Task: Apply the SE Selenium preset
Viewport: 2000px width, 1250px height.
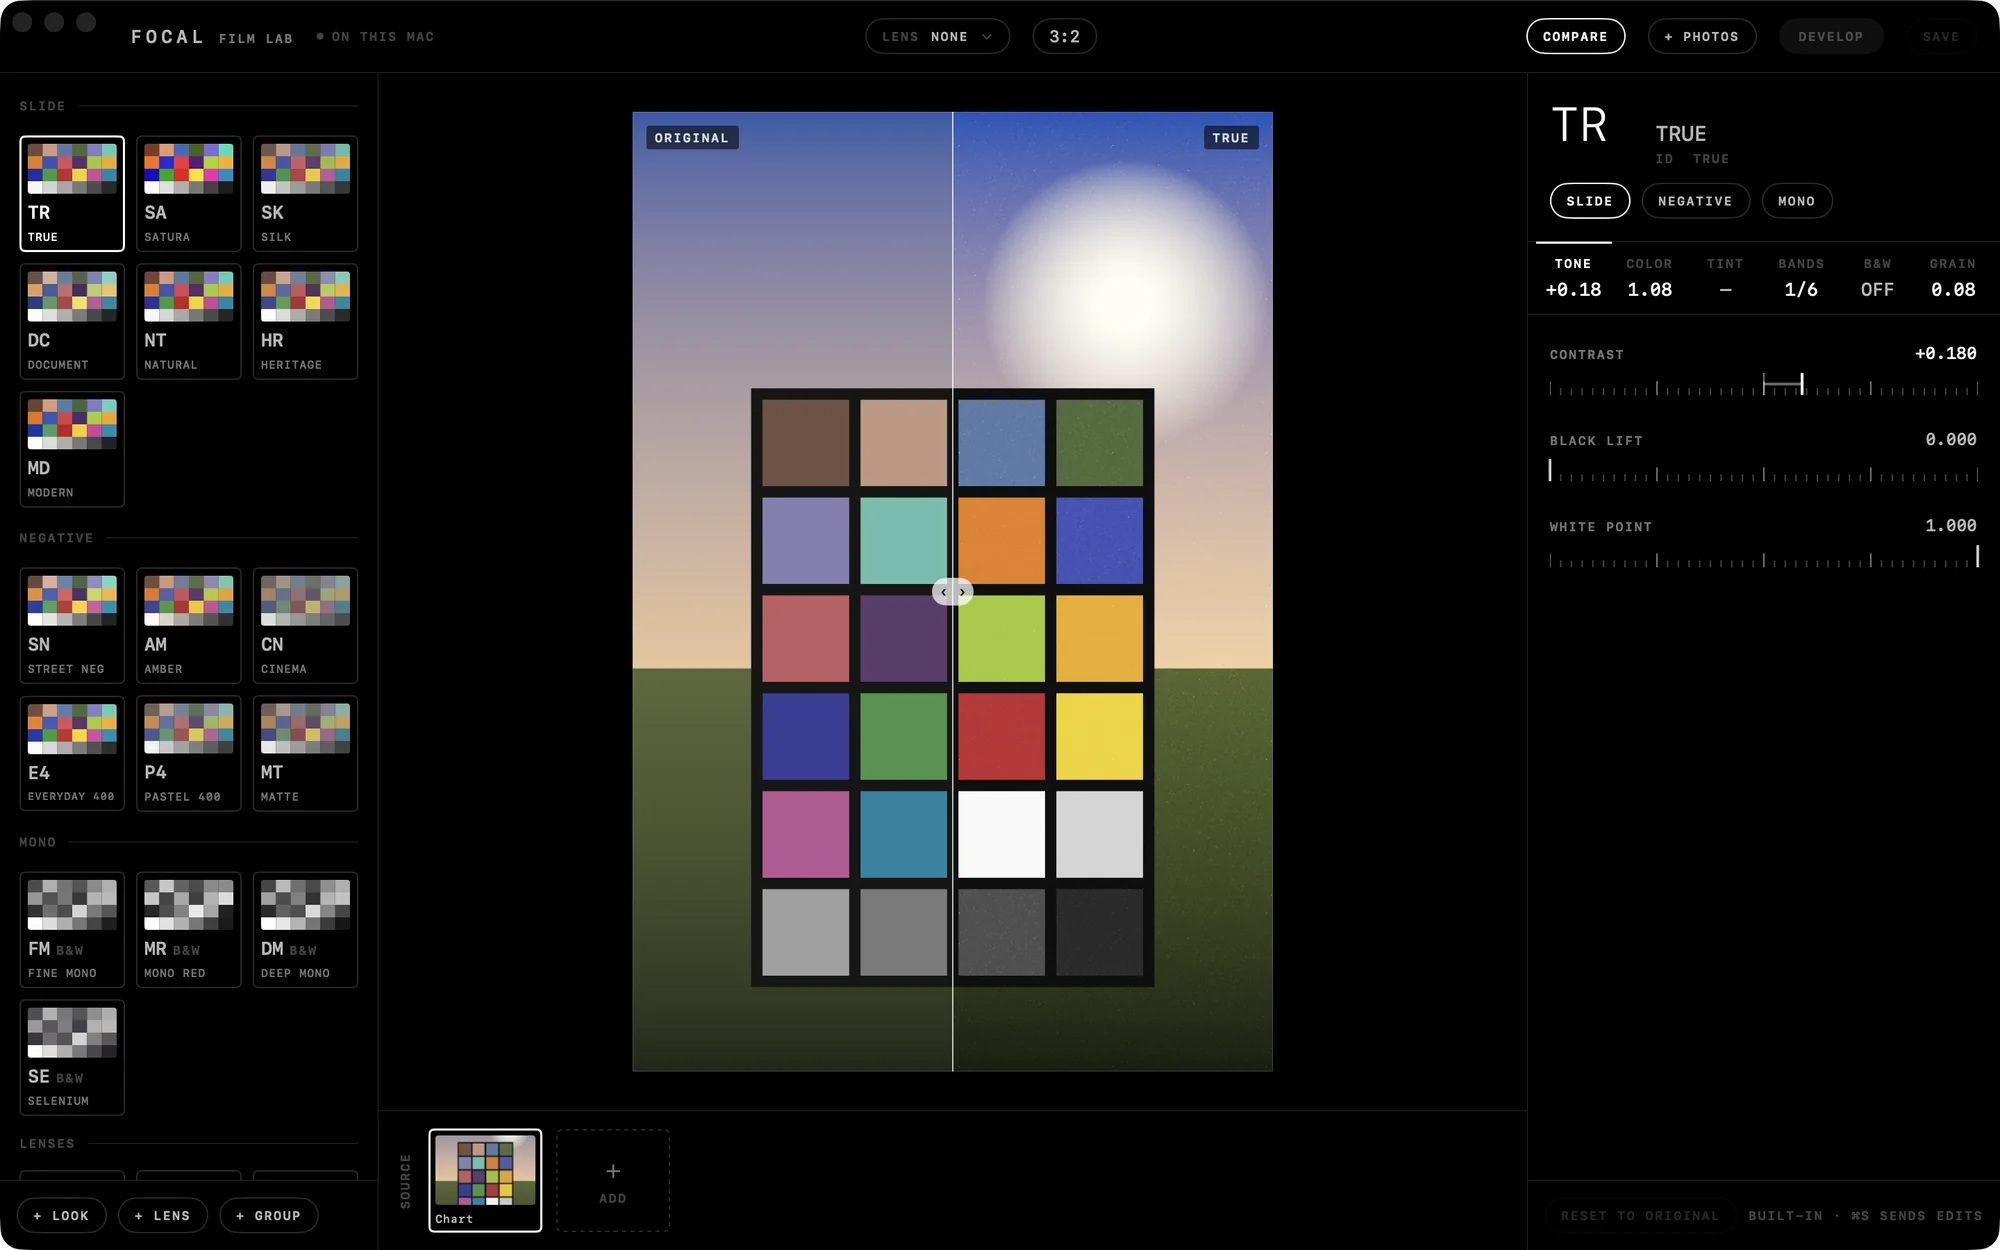Action: [72, 1057]
